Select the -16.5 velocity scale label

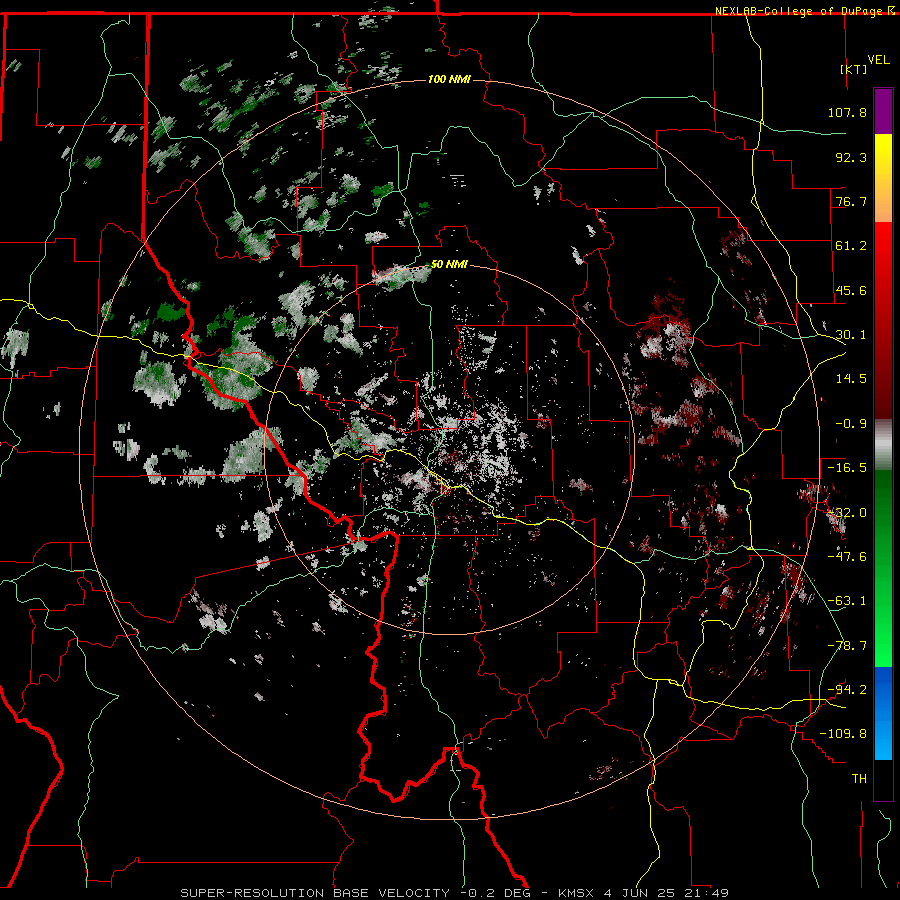pos(847,468)
